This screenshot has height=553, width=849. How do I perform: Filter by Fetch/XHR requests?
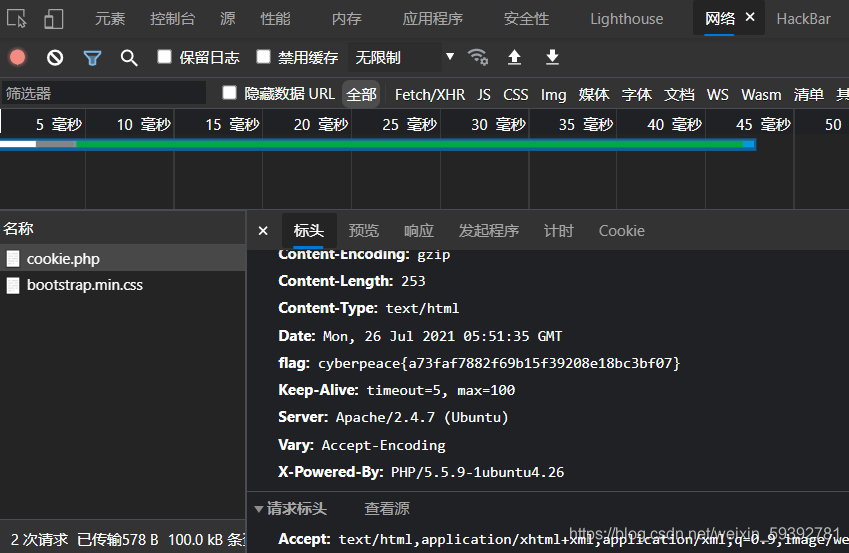coord(430,95)
